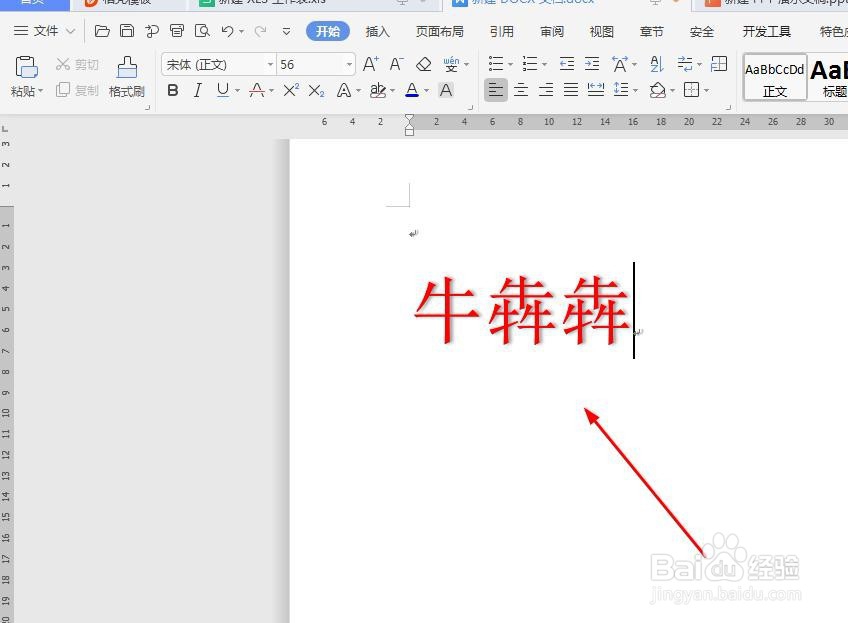Toggle bold formatting

pos(172,90)
